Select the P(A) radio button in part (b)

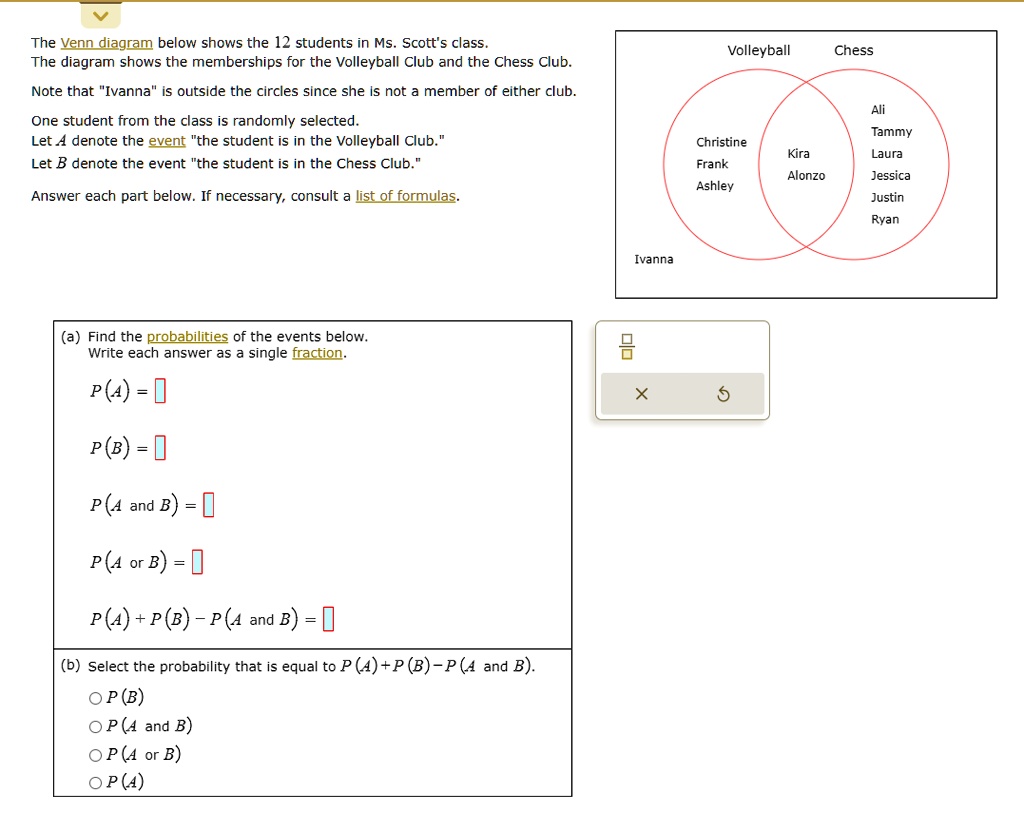[x=96, y=782]
